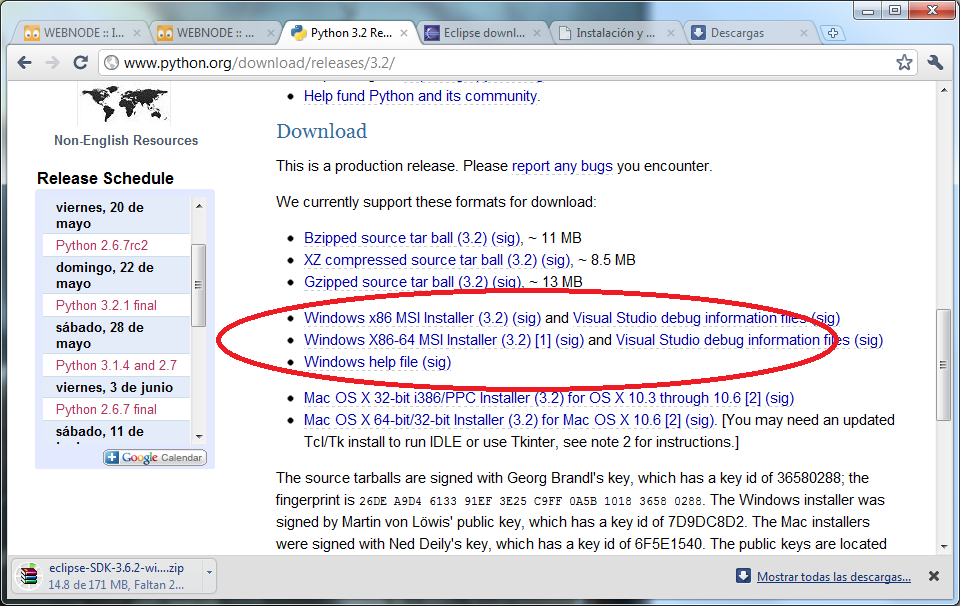Go back to the previous page

[x=24, y=62]
